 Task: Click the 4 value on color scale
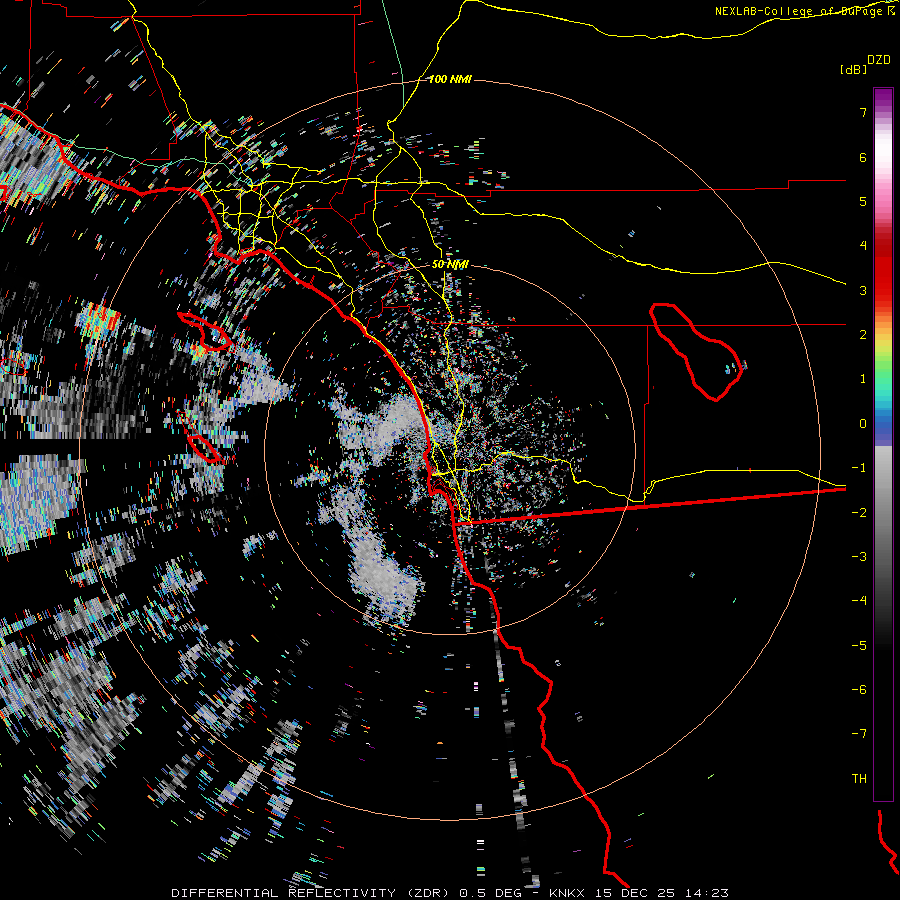863,246
